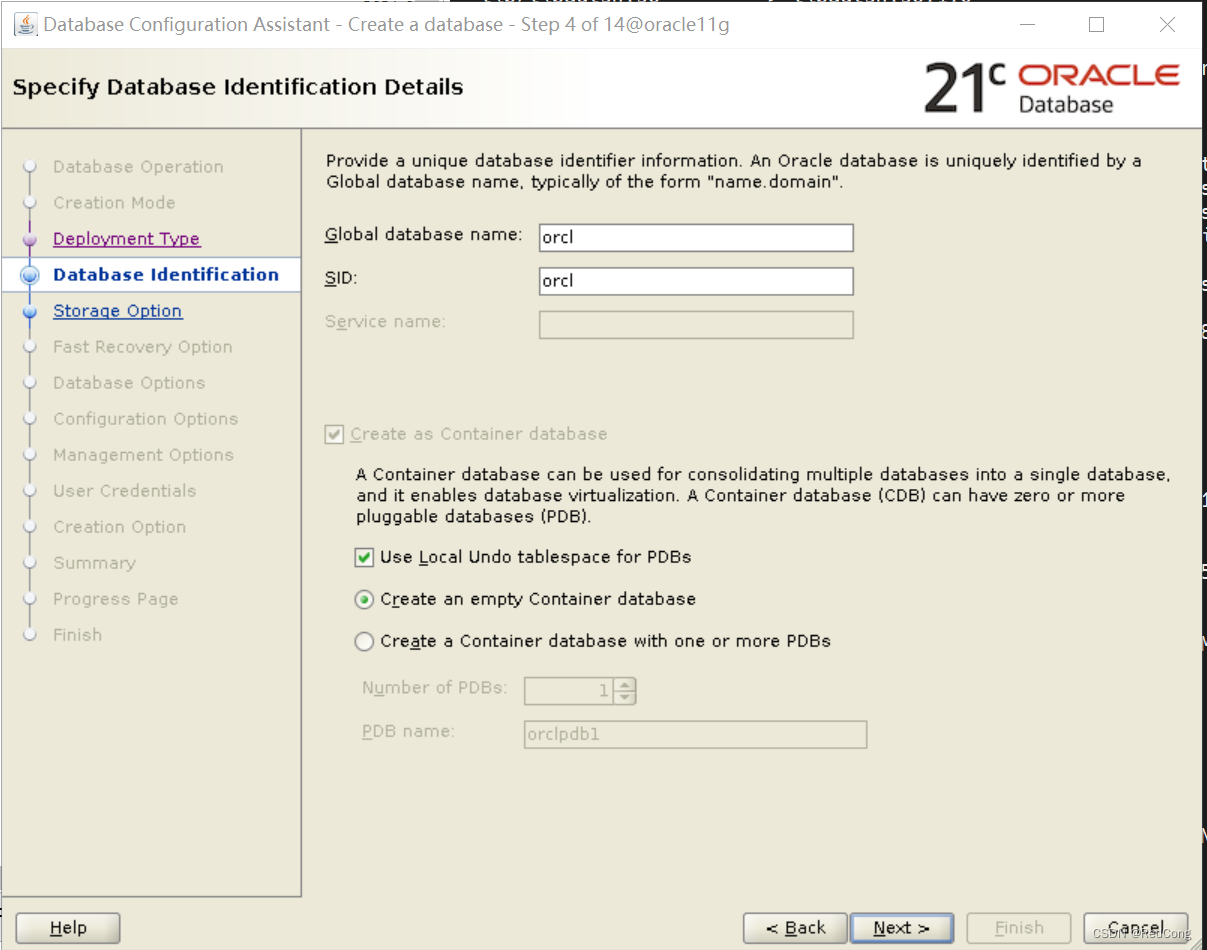Click the Progress Page step

116,599
